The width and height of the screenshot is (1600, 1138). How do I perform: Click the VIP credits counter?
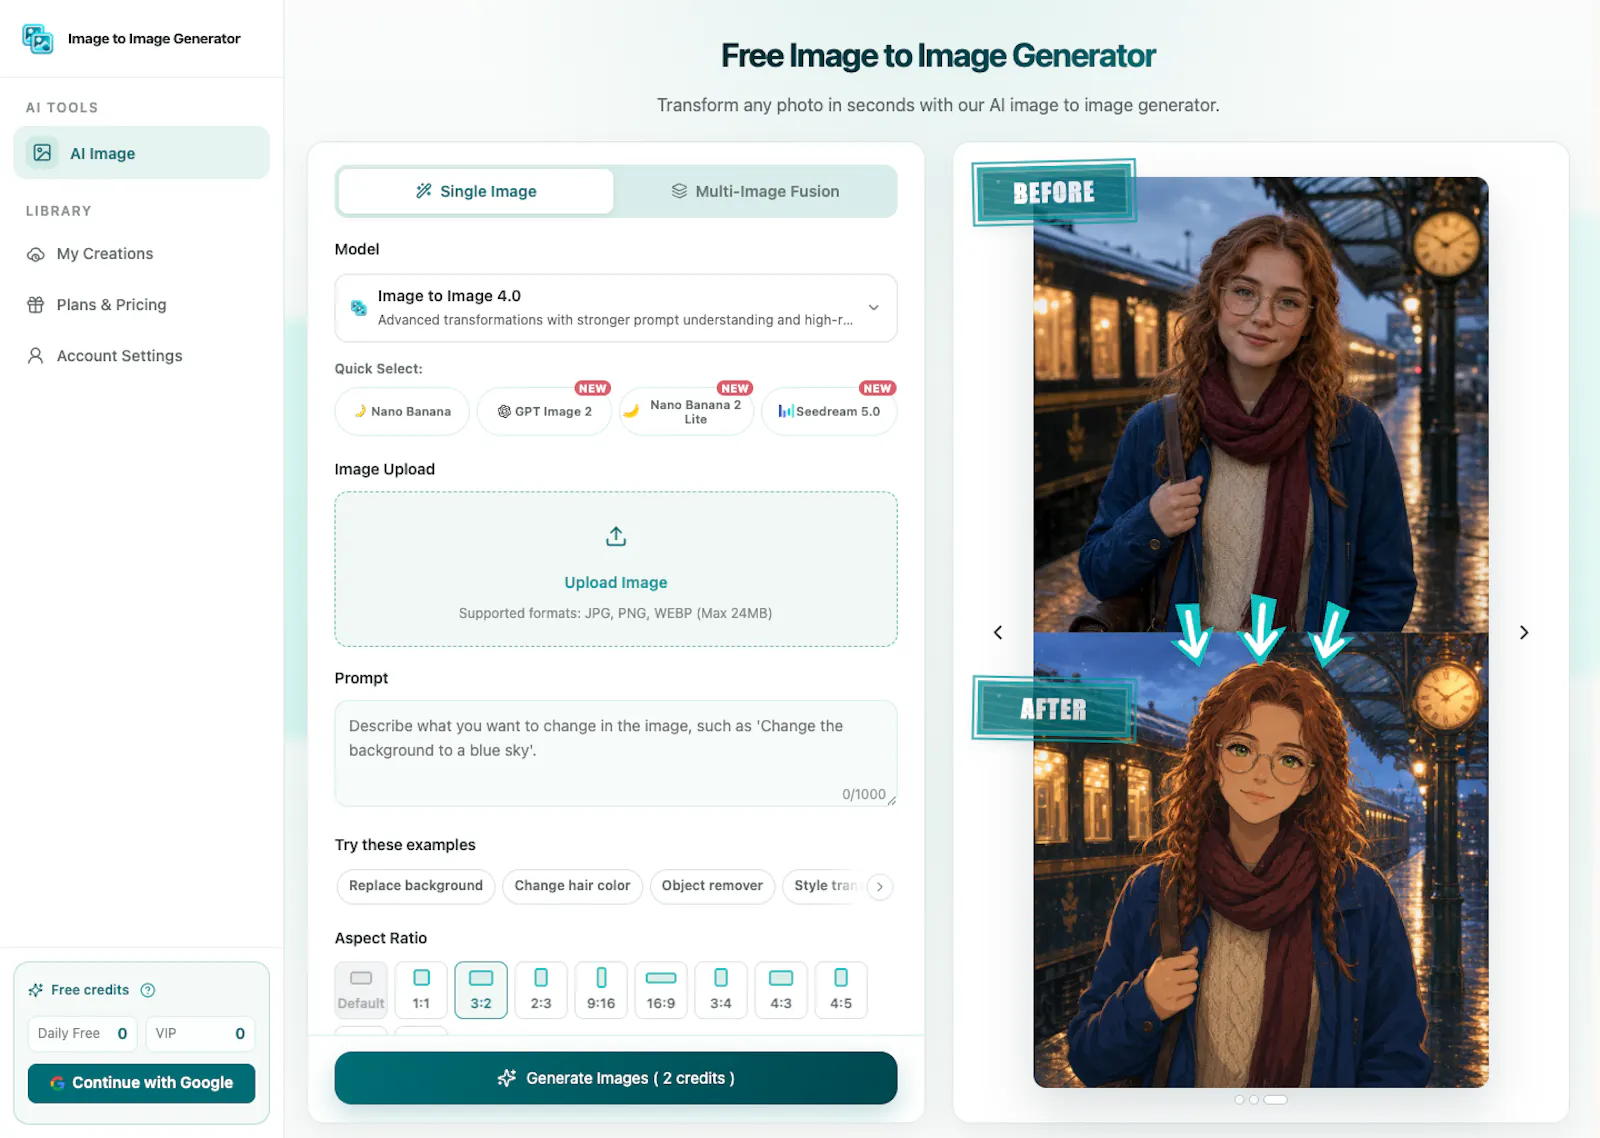[x=200, y=1034]
